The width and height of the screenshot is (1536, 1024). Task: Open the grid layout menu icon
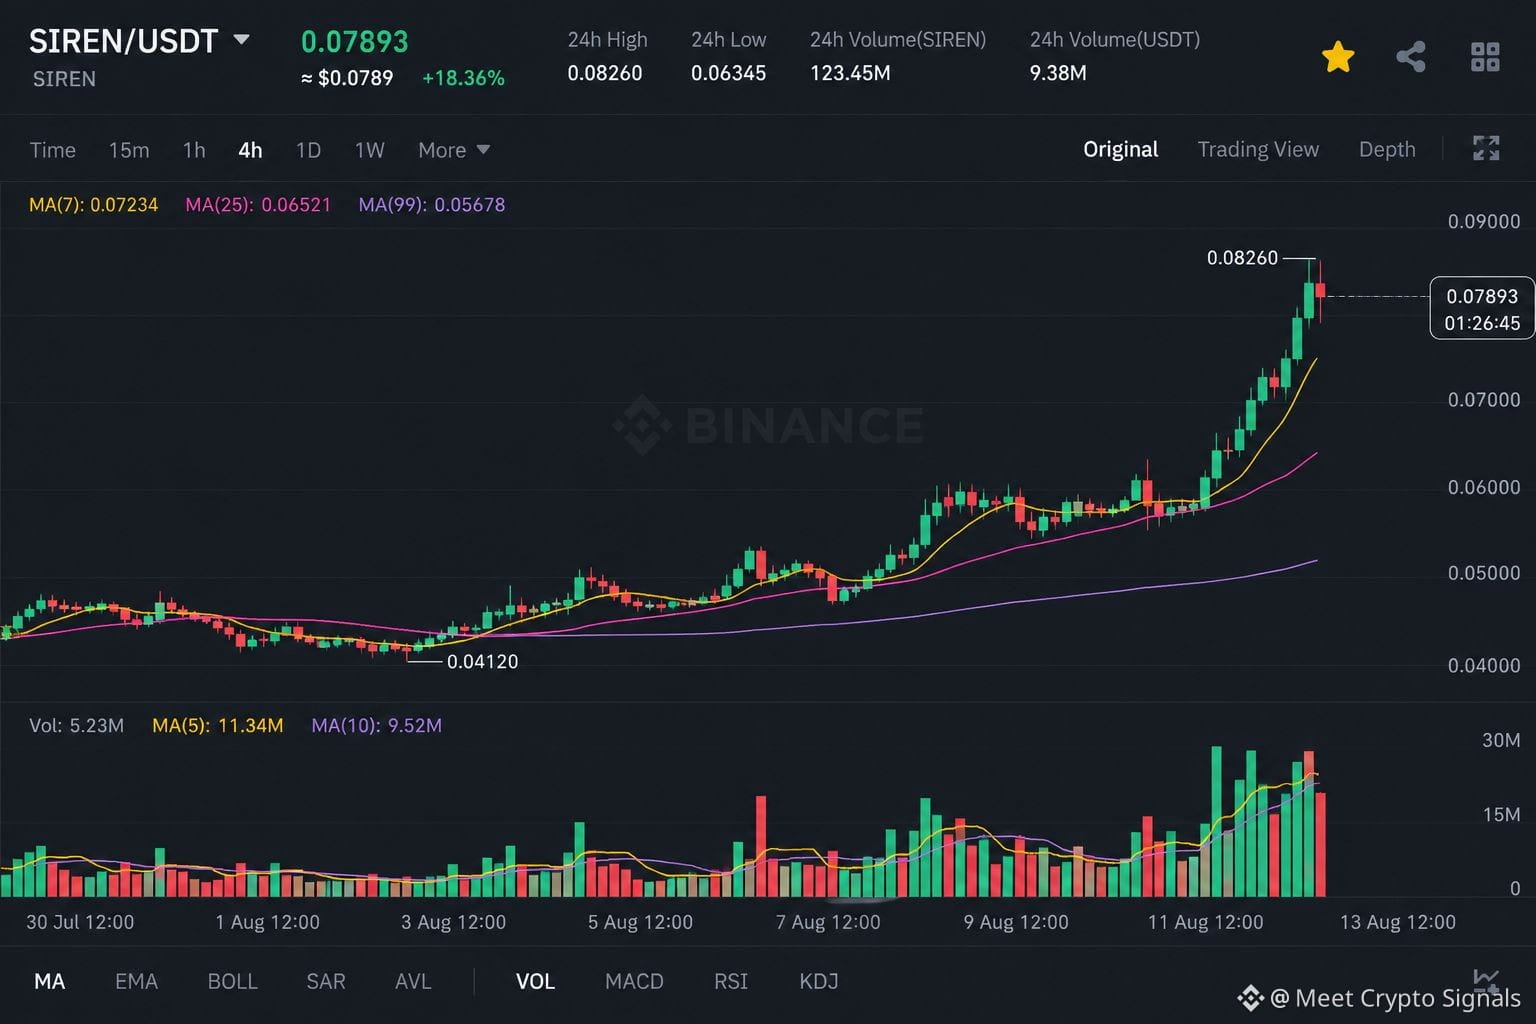tap(1485, 57)
